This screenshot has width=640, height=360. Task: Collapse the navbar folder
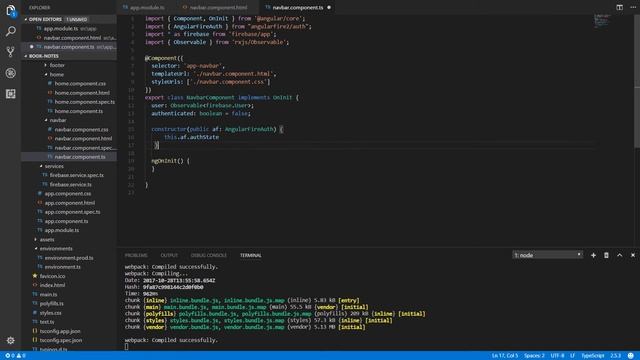(x=58, y=120)
